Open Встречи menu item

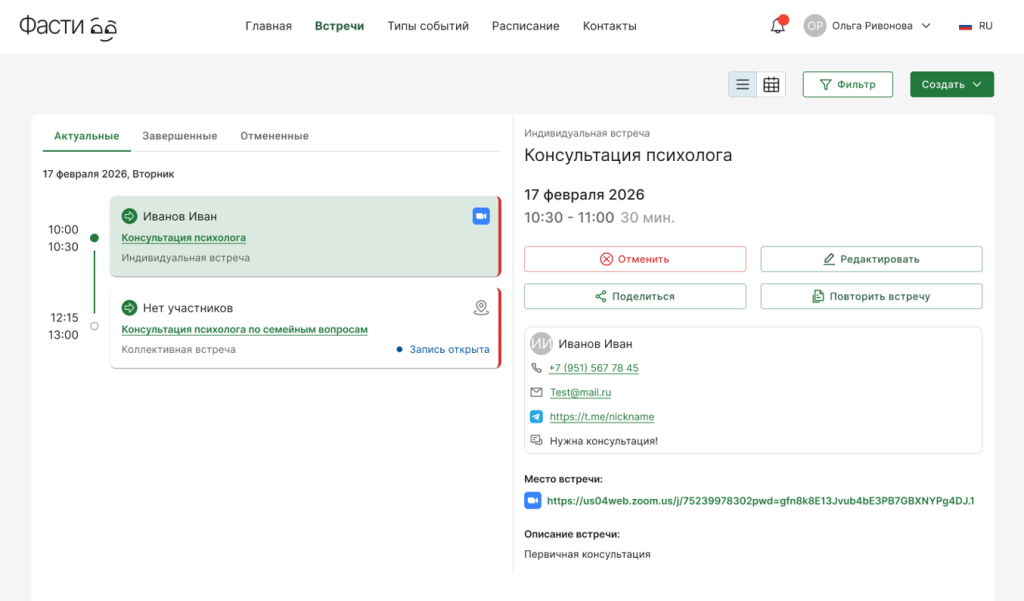click(340, 26)
